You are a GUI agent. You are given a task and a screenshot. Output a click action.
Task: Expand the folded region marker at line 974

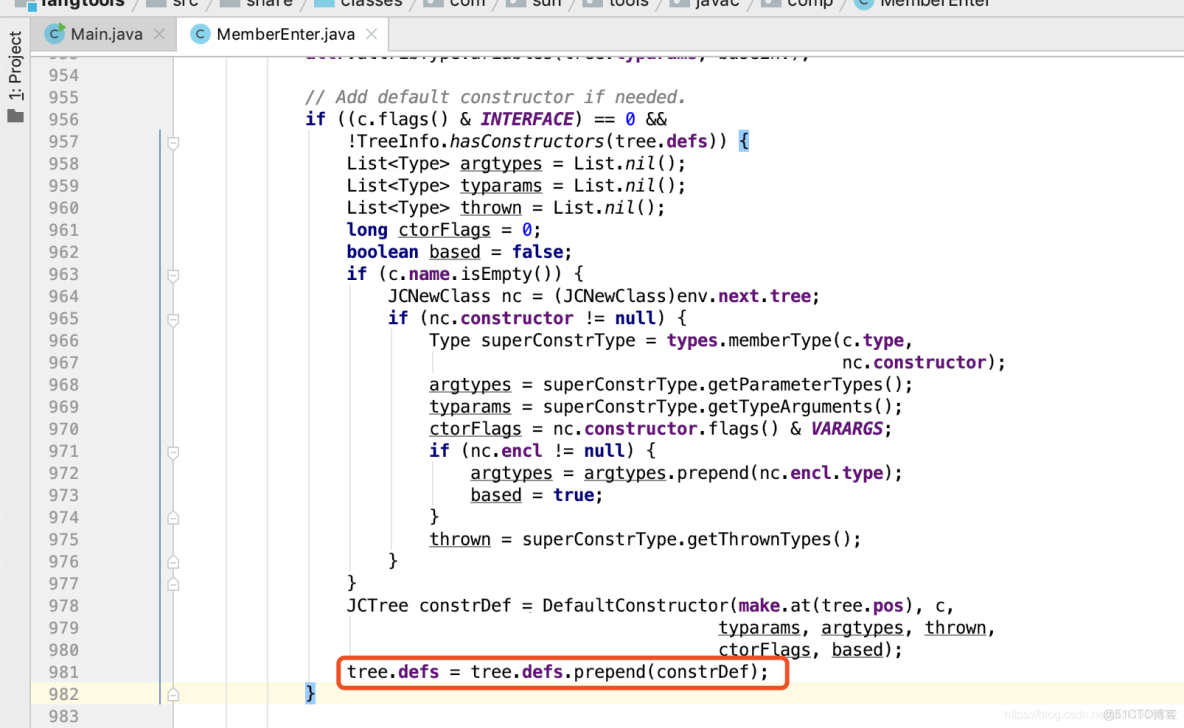pos(173,517)
